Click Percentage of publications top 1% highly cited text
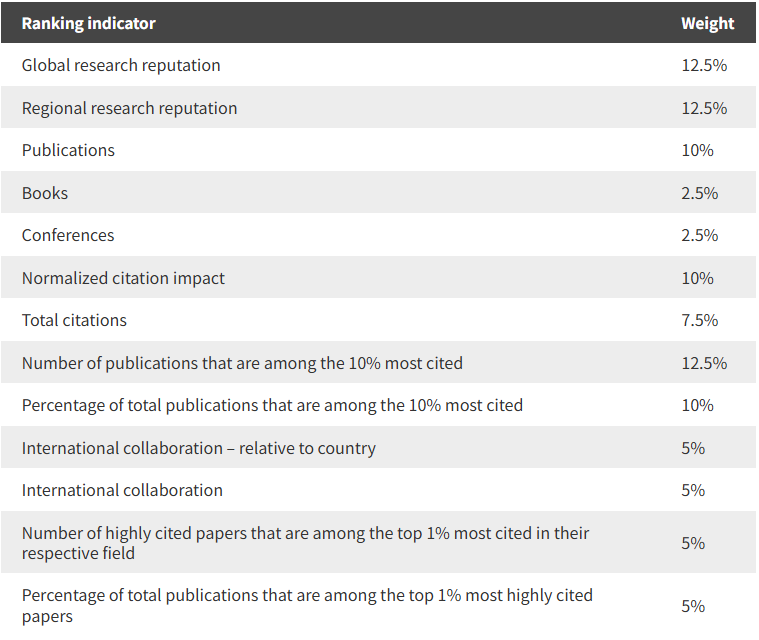Screen dimensions: 759x640 coord(307,606)
